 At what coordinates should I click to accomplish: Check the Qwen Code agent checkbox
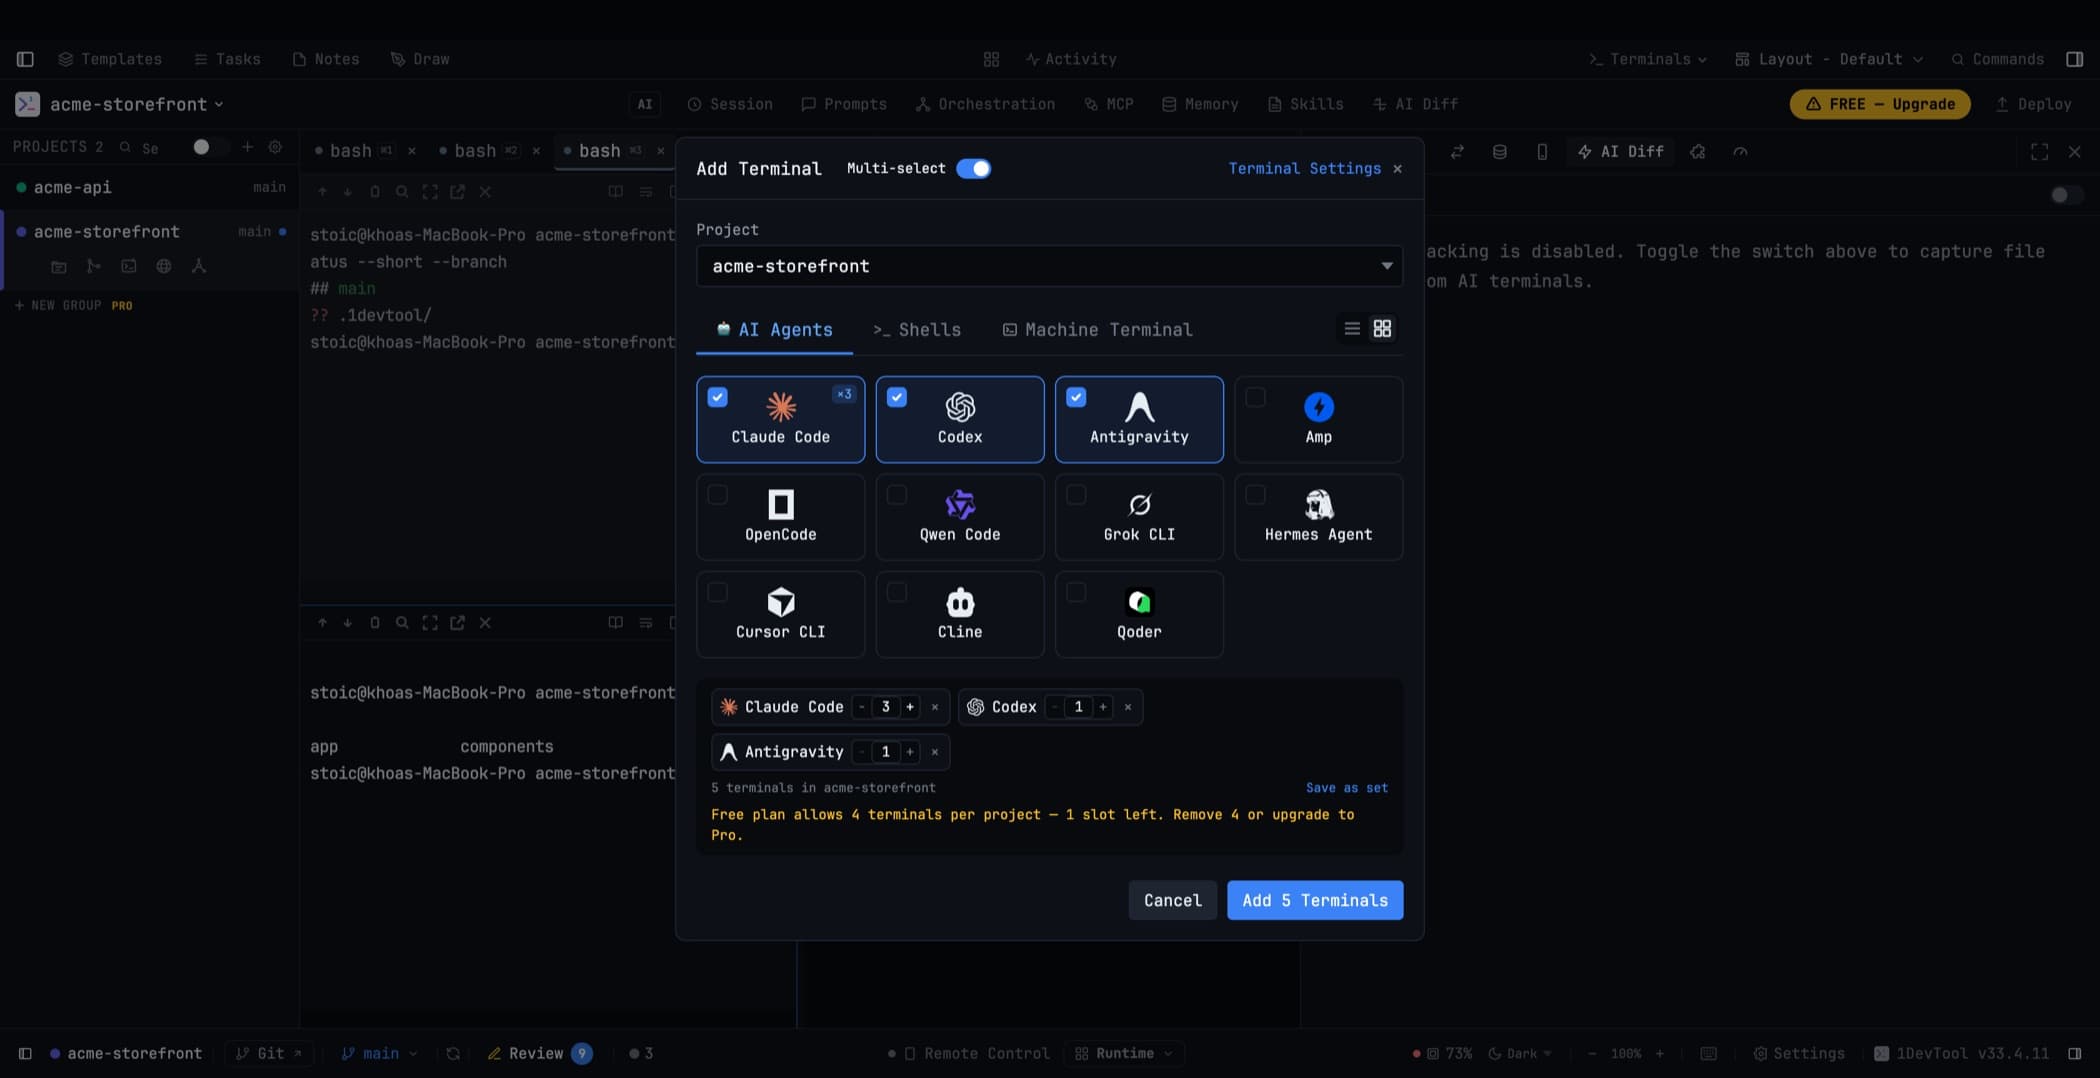(897, 494)
